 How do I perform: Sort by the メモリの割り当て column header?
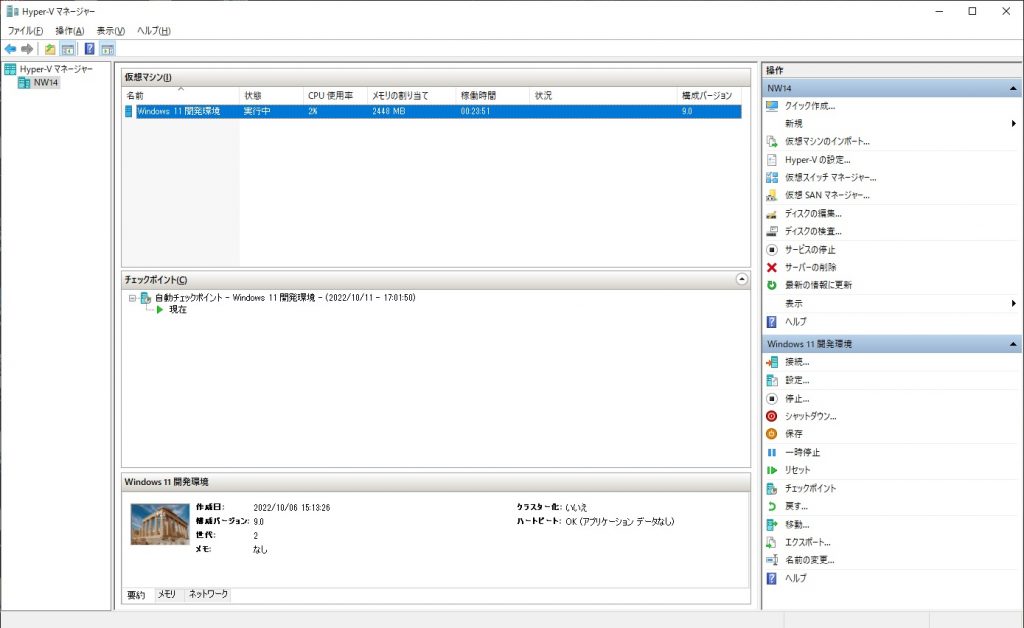(x=411, y=95)
